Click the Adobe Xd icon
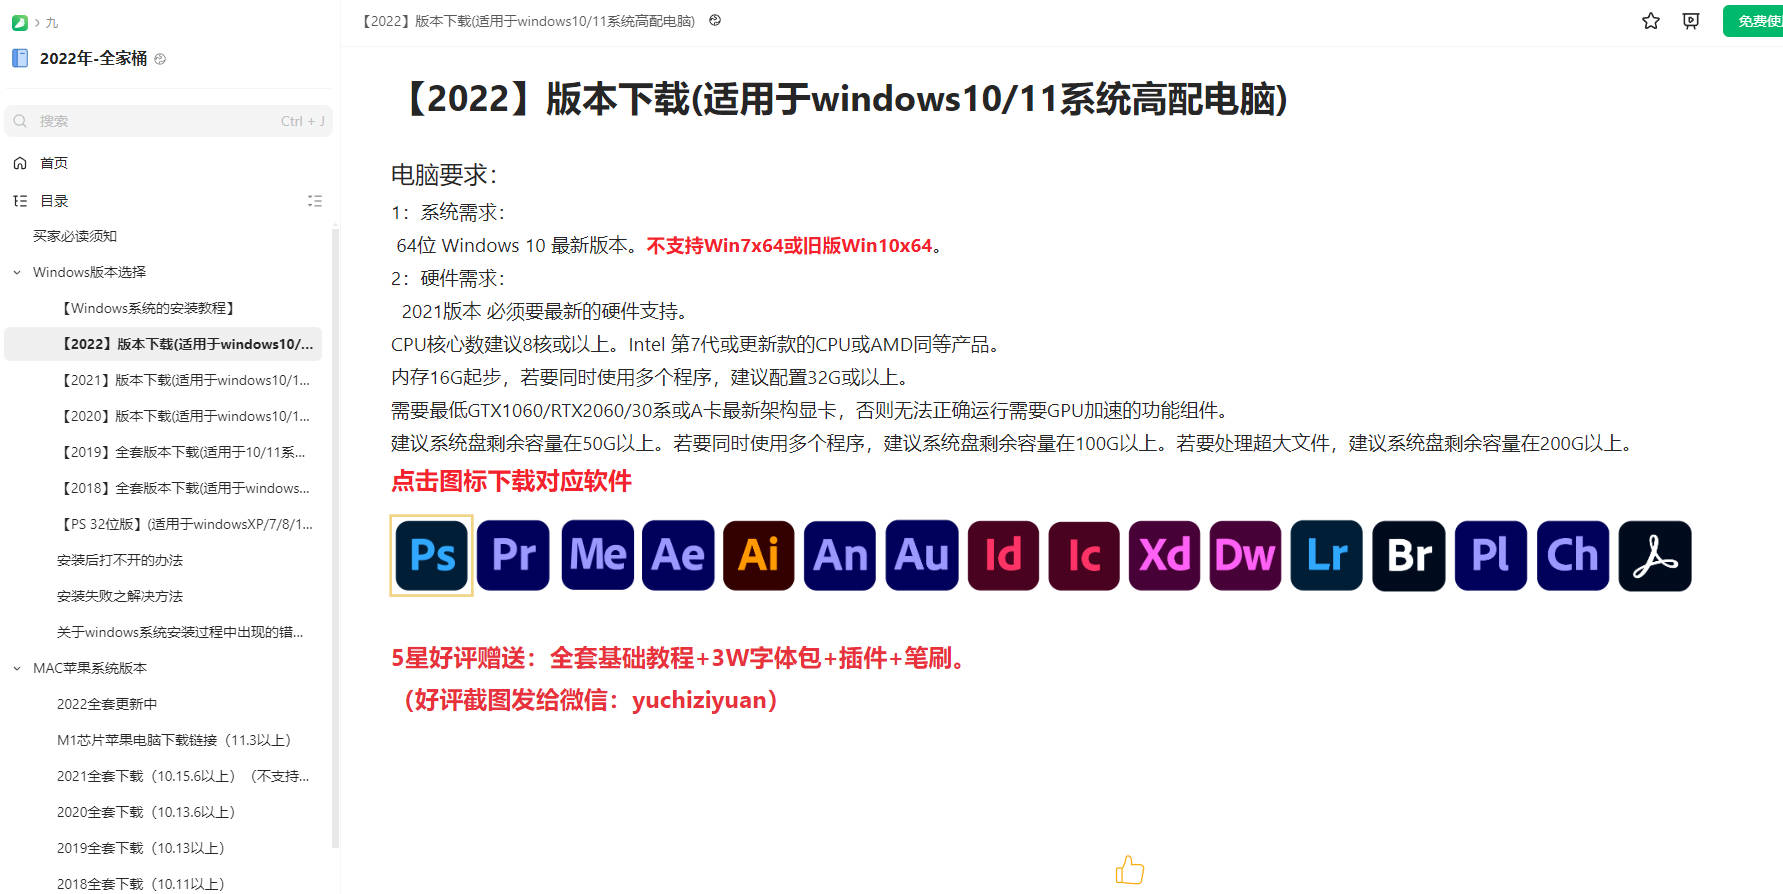This screenshot has width=1783, height=894. click(x=1165, y=556)
